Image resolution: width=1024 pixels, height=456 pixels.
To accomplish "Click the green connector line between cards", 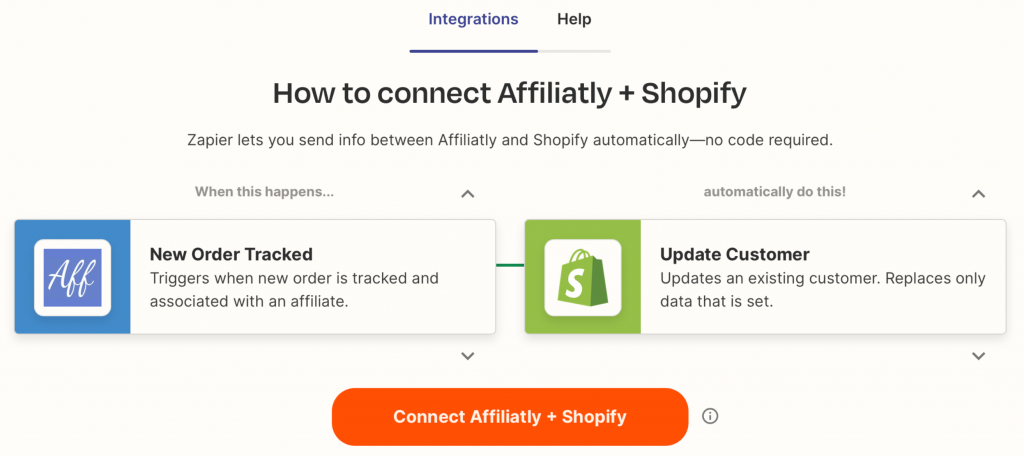I will 510,265.
